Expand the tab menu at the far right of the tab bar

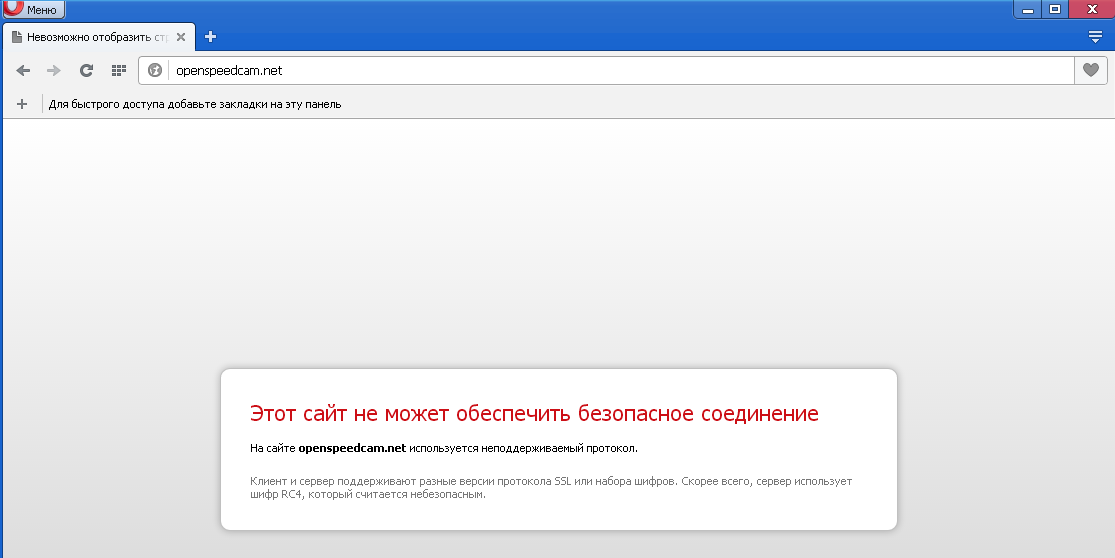click(1095, 37)
